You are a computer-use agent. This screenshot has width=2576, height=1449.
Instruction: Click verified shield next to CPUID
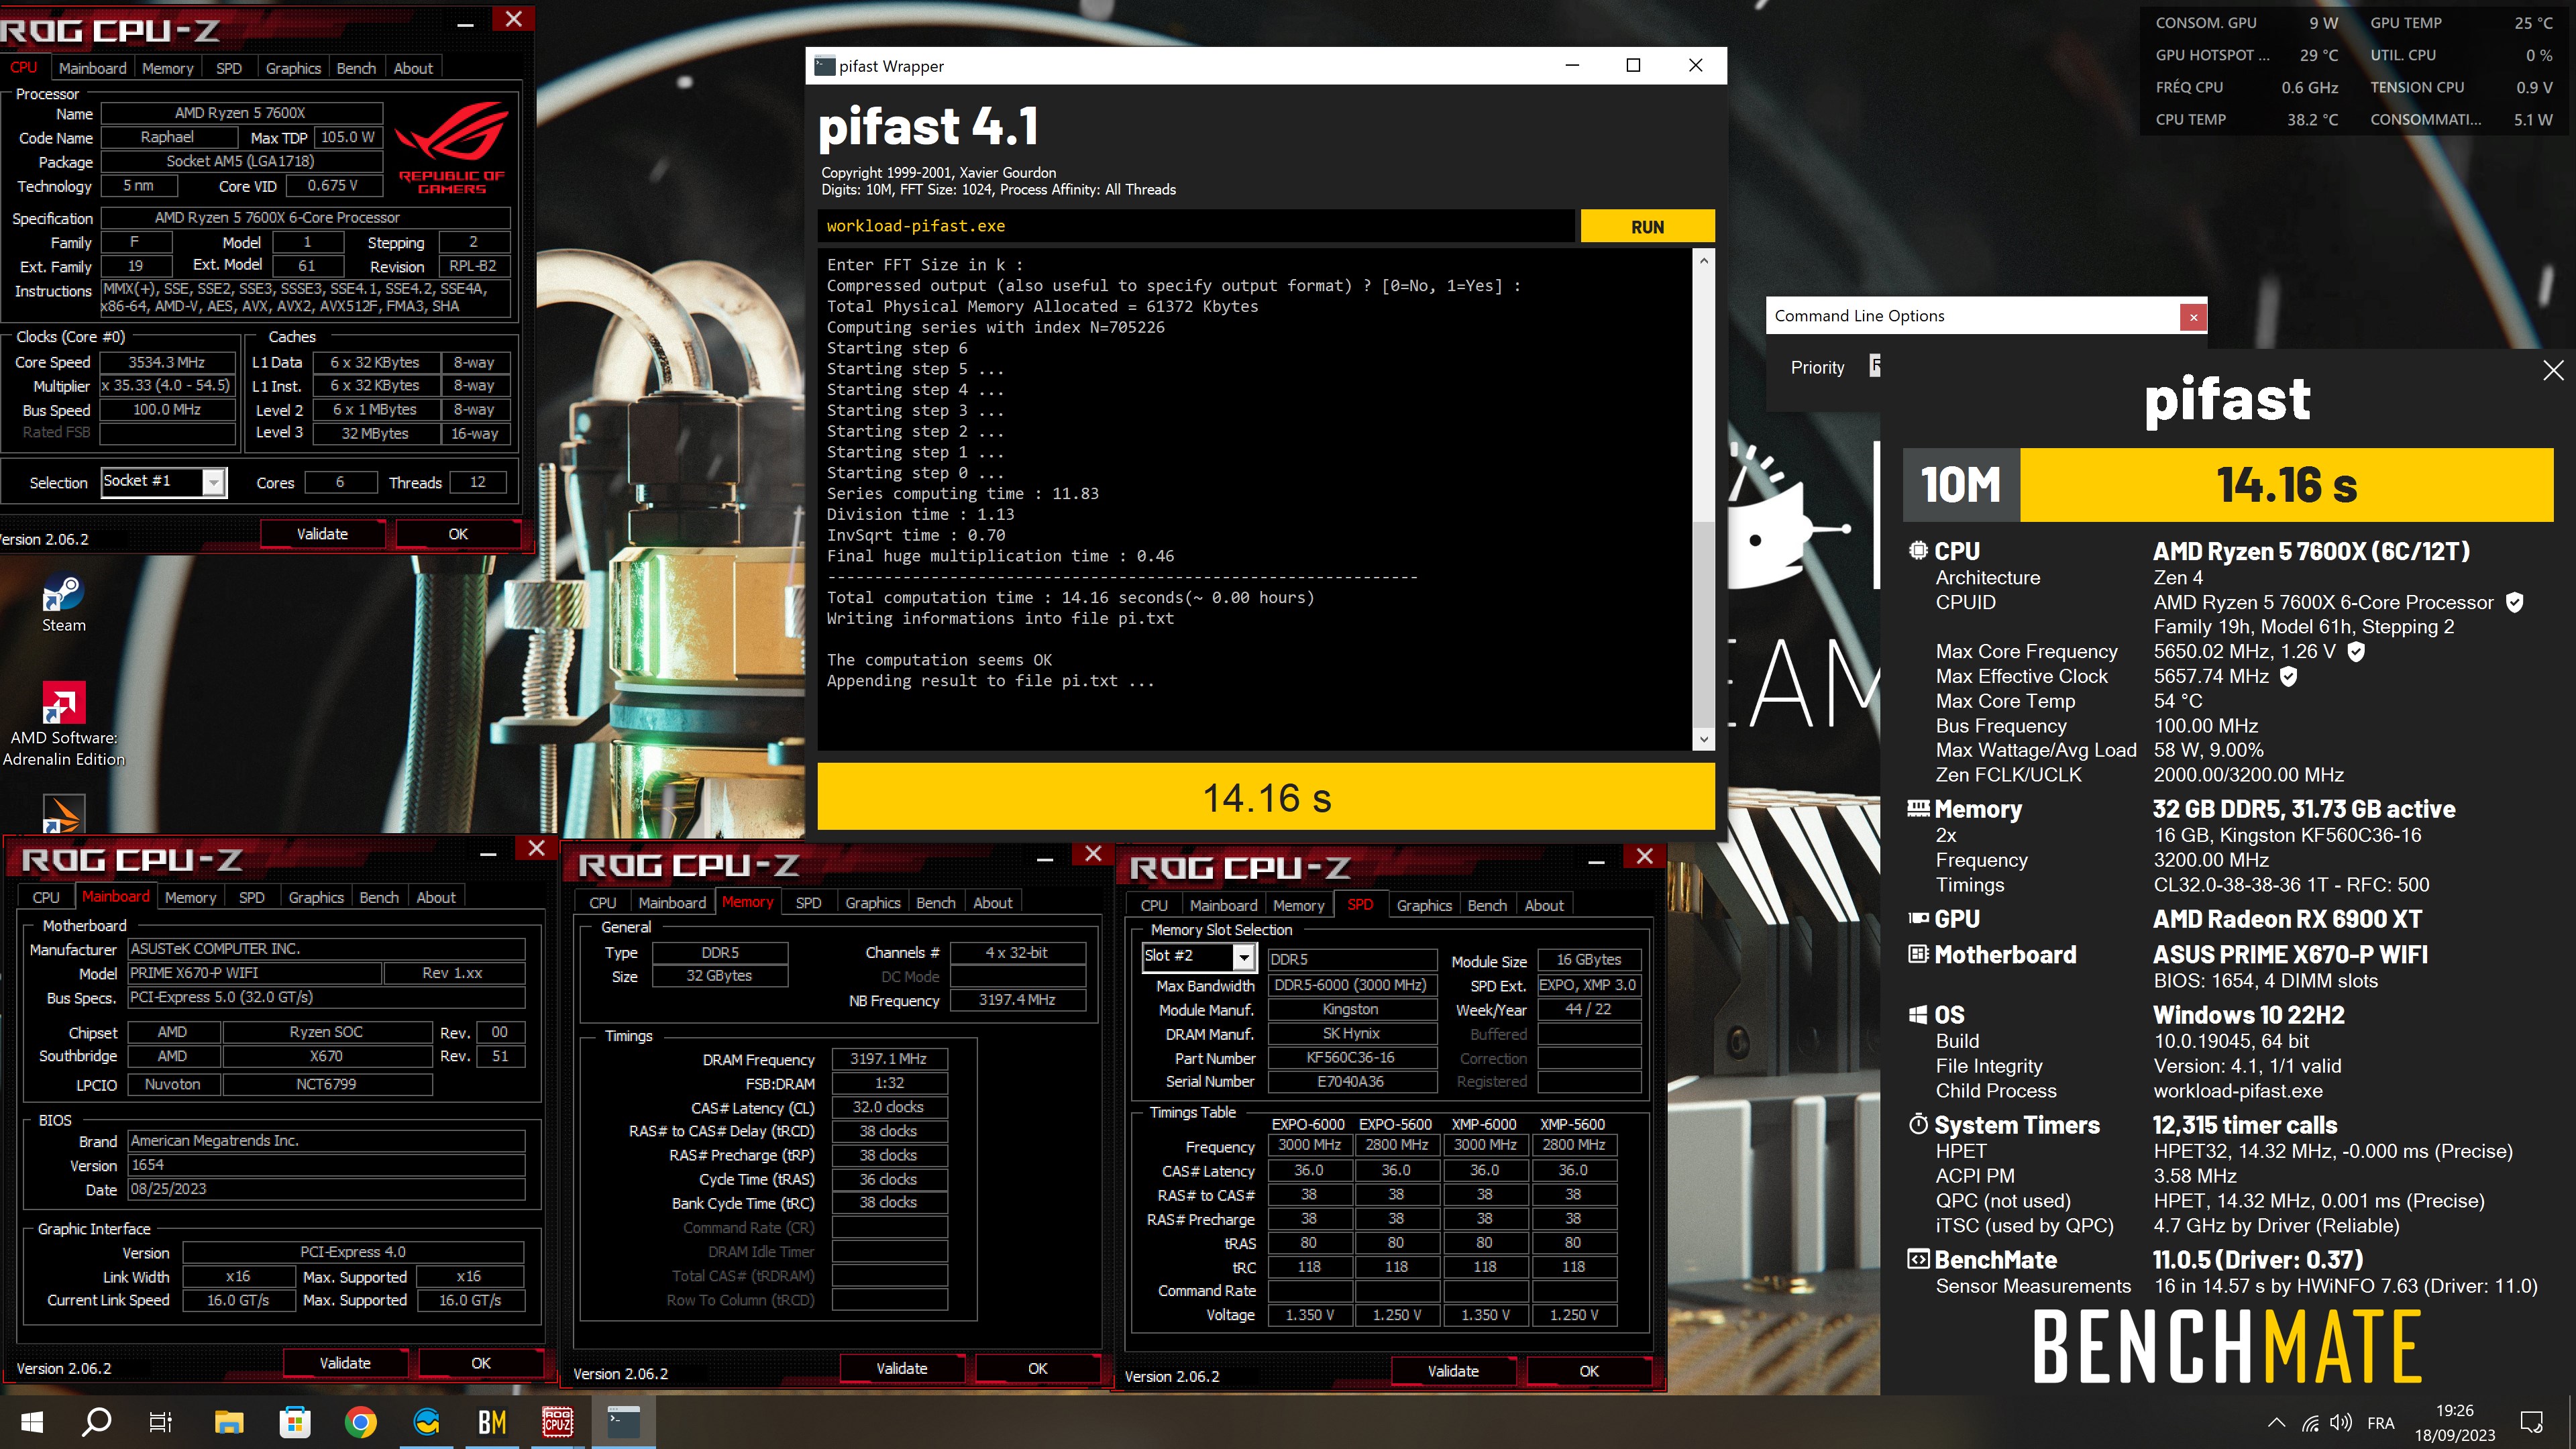(x=2514, y=602)
